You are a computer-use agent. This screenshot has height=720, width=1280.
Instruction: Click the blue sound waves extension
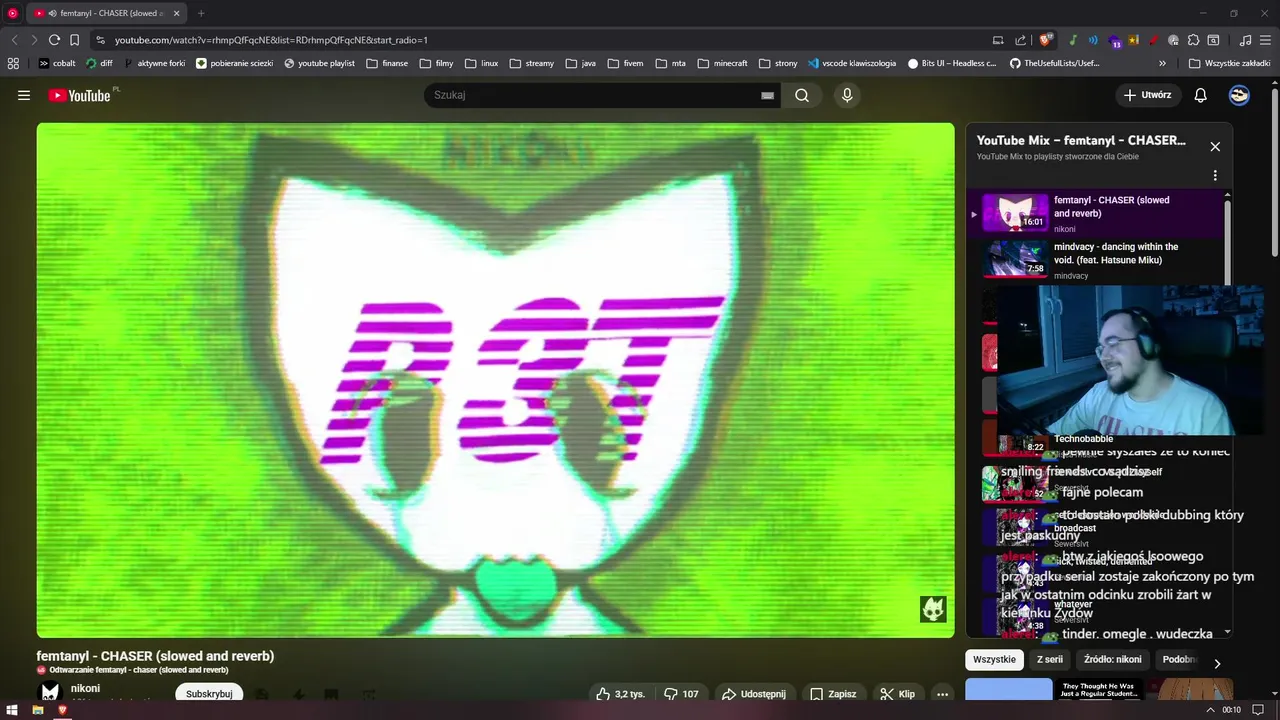click(1093, 40)
